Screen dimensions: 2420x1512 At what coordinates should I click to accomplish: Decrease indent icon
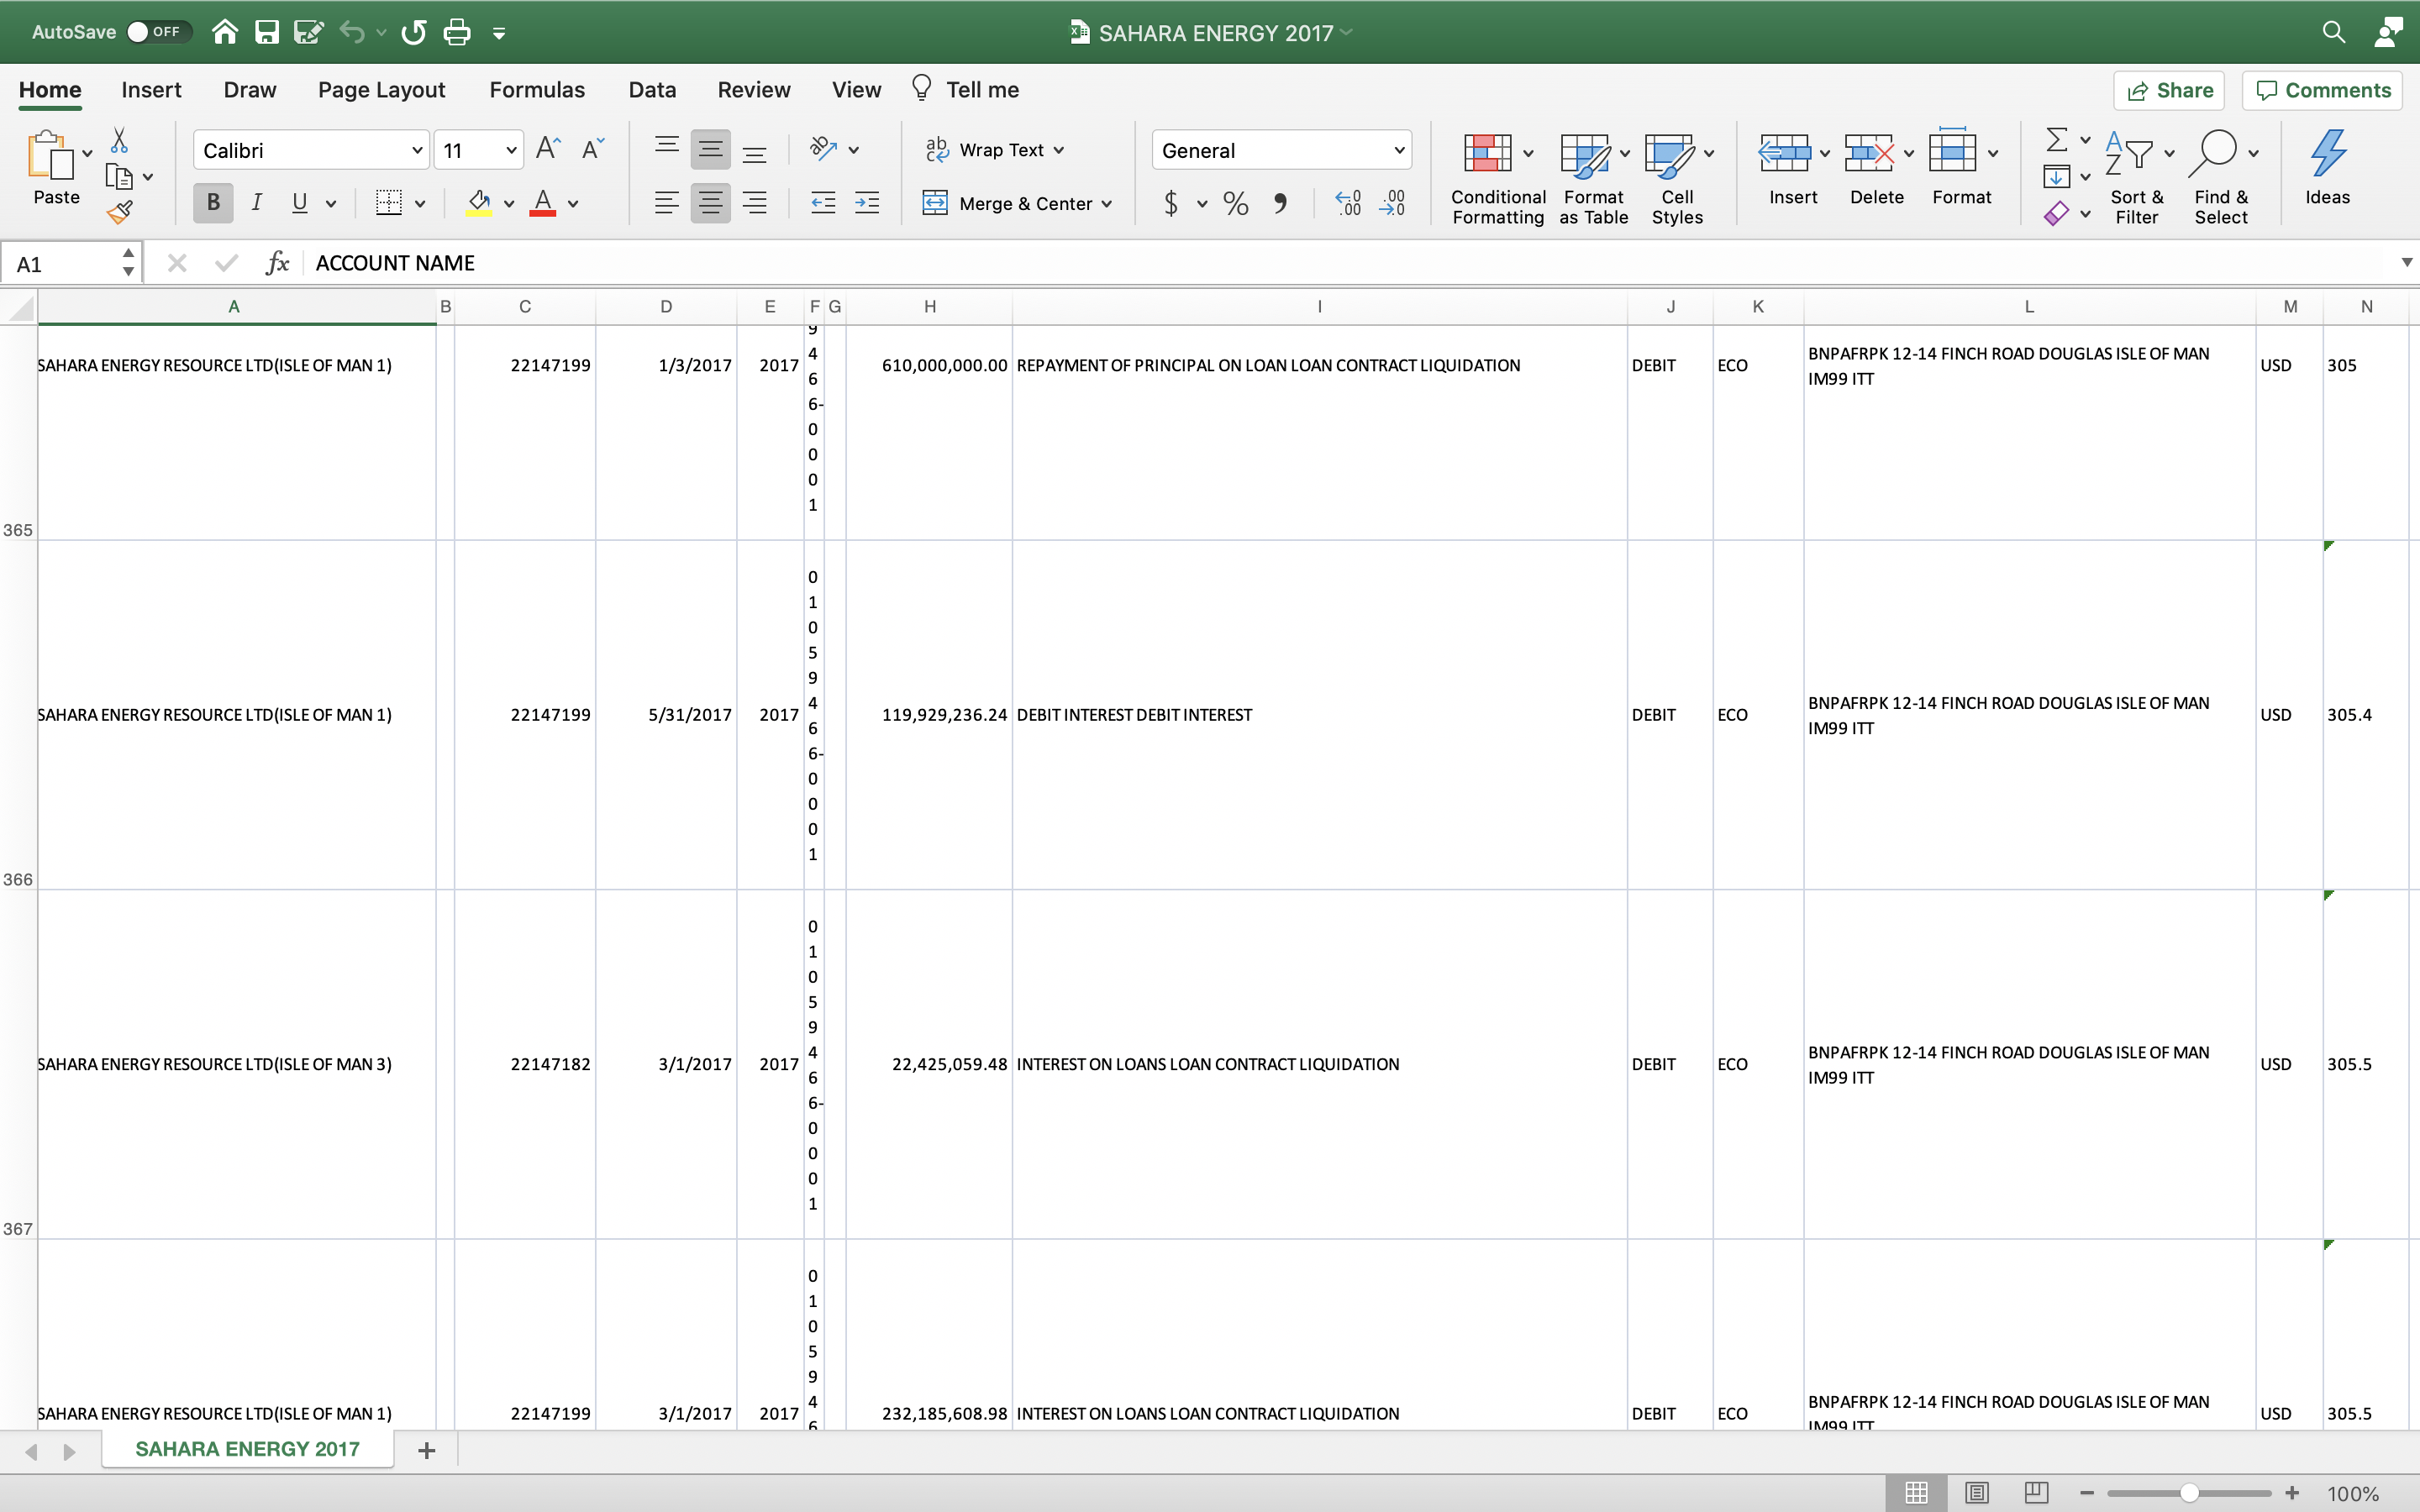[823, 203]
